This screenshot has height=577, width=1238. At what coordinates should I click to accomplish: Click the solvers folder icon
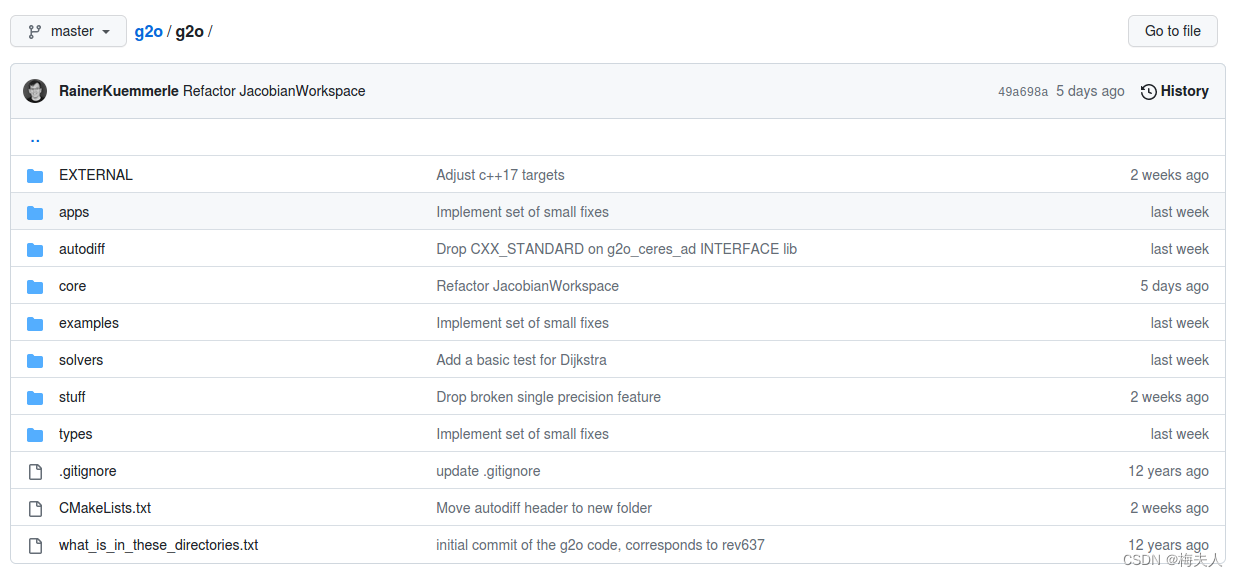35,360
